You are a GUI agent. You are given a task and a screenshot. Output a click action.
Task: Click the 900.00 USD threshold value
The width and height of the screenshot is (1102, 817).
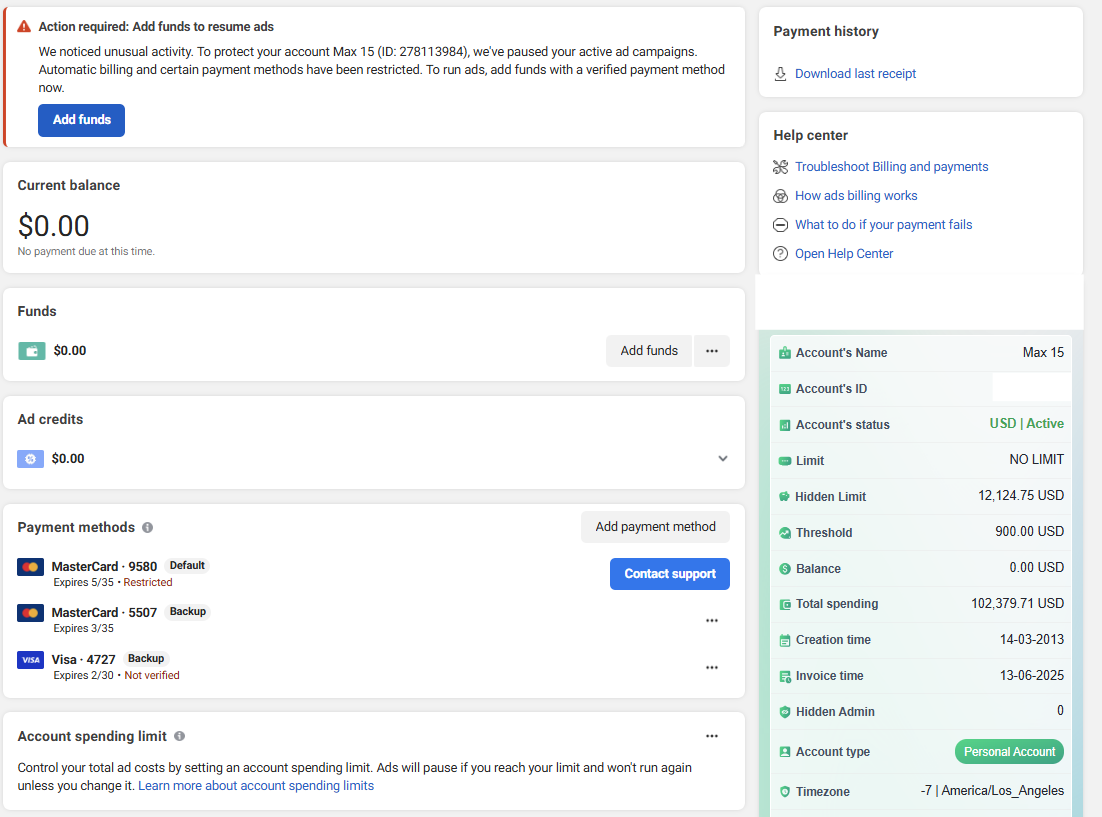coord(1029,532)
